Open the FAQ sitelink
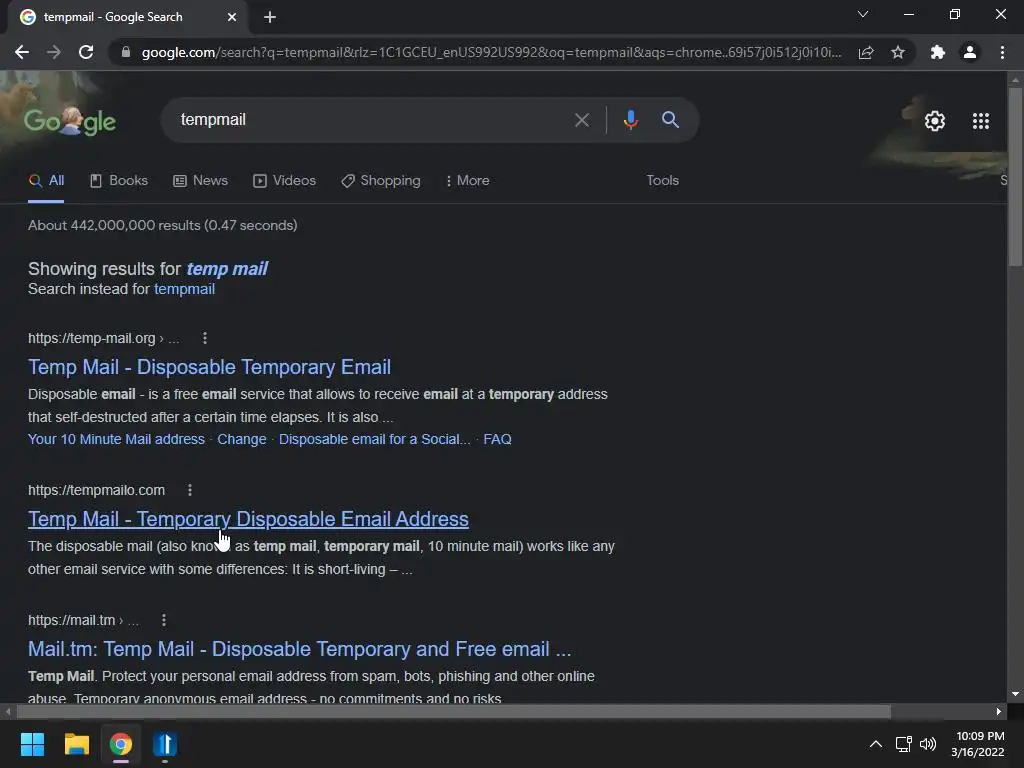The image size is (1024, 768). (x=498, y=439)
